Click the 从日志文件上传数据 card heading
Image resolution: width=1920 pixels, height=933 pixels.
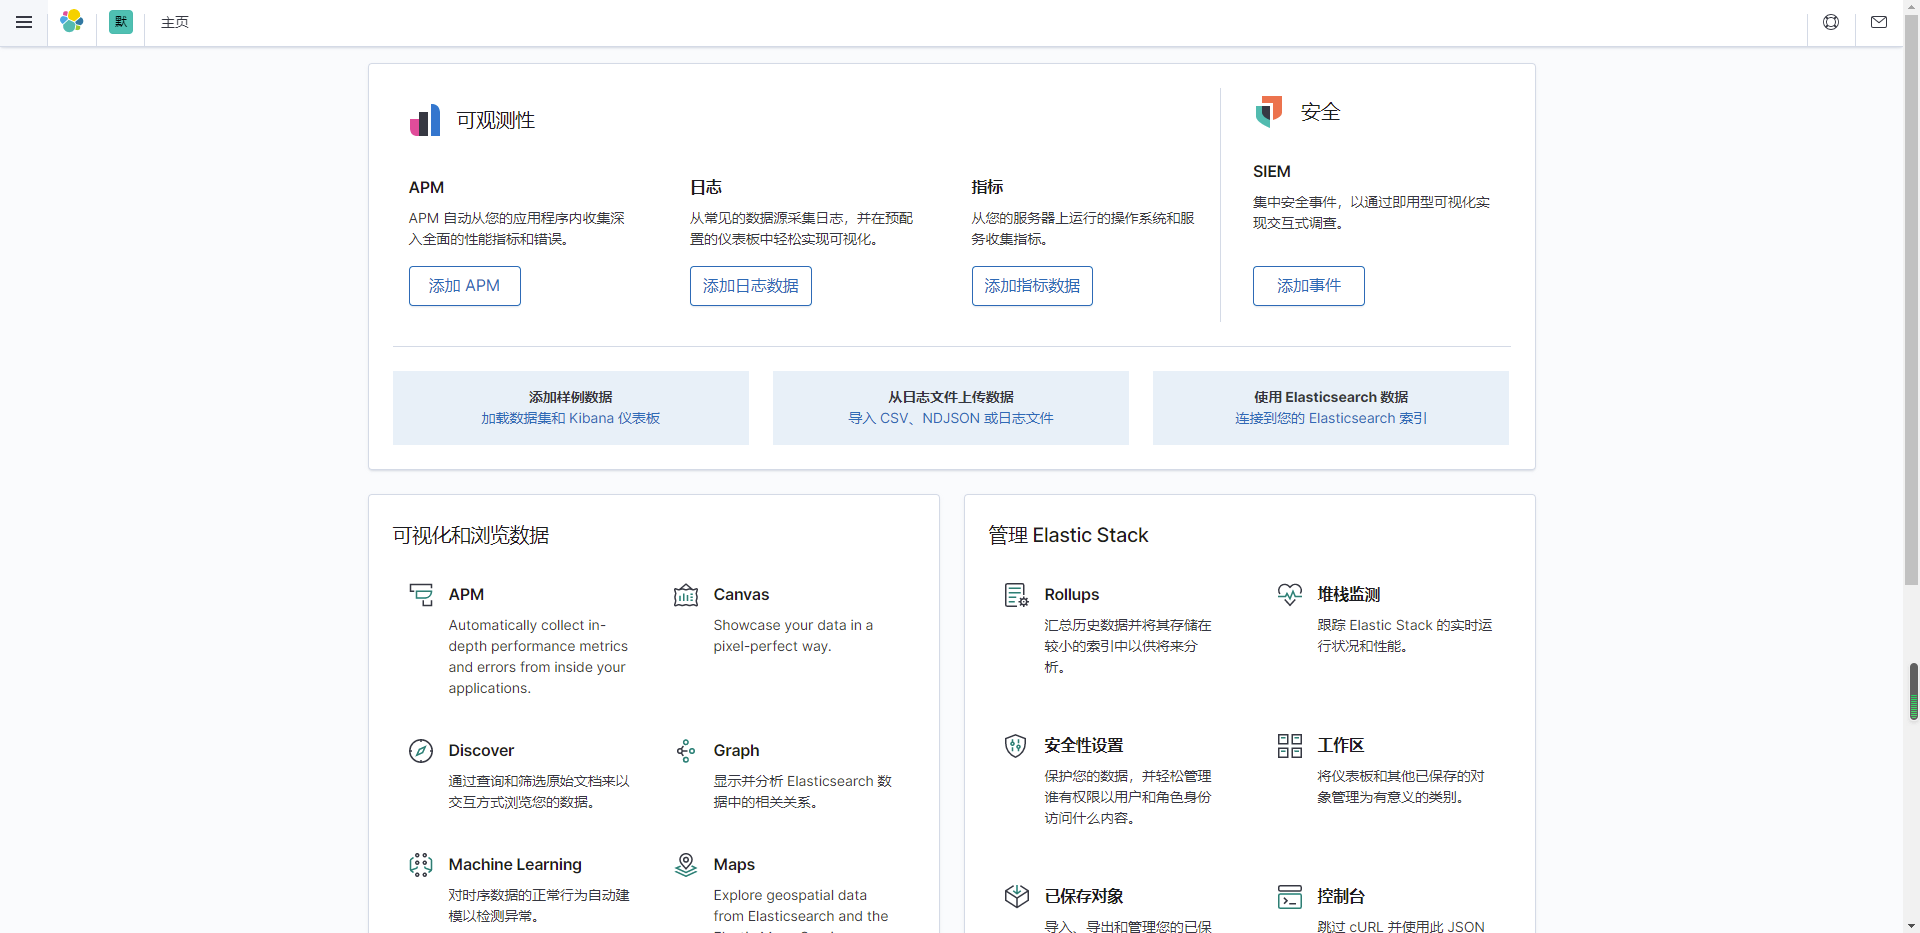(x=951, y=397)
